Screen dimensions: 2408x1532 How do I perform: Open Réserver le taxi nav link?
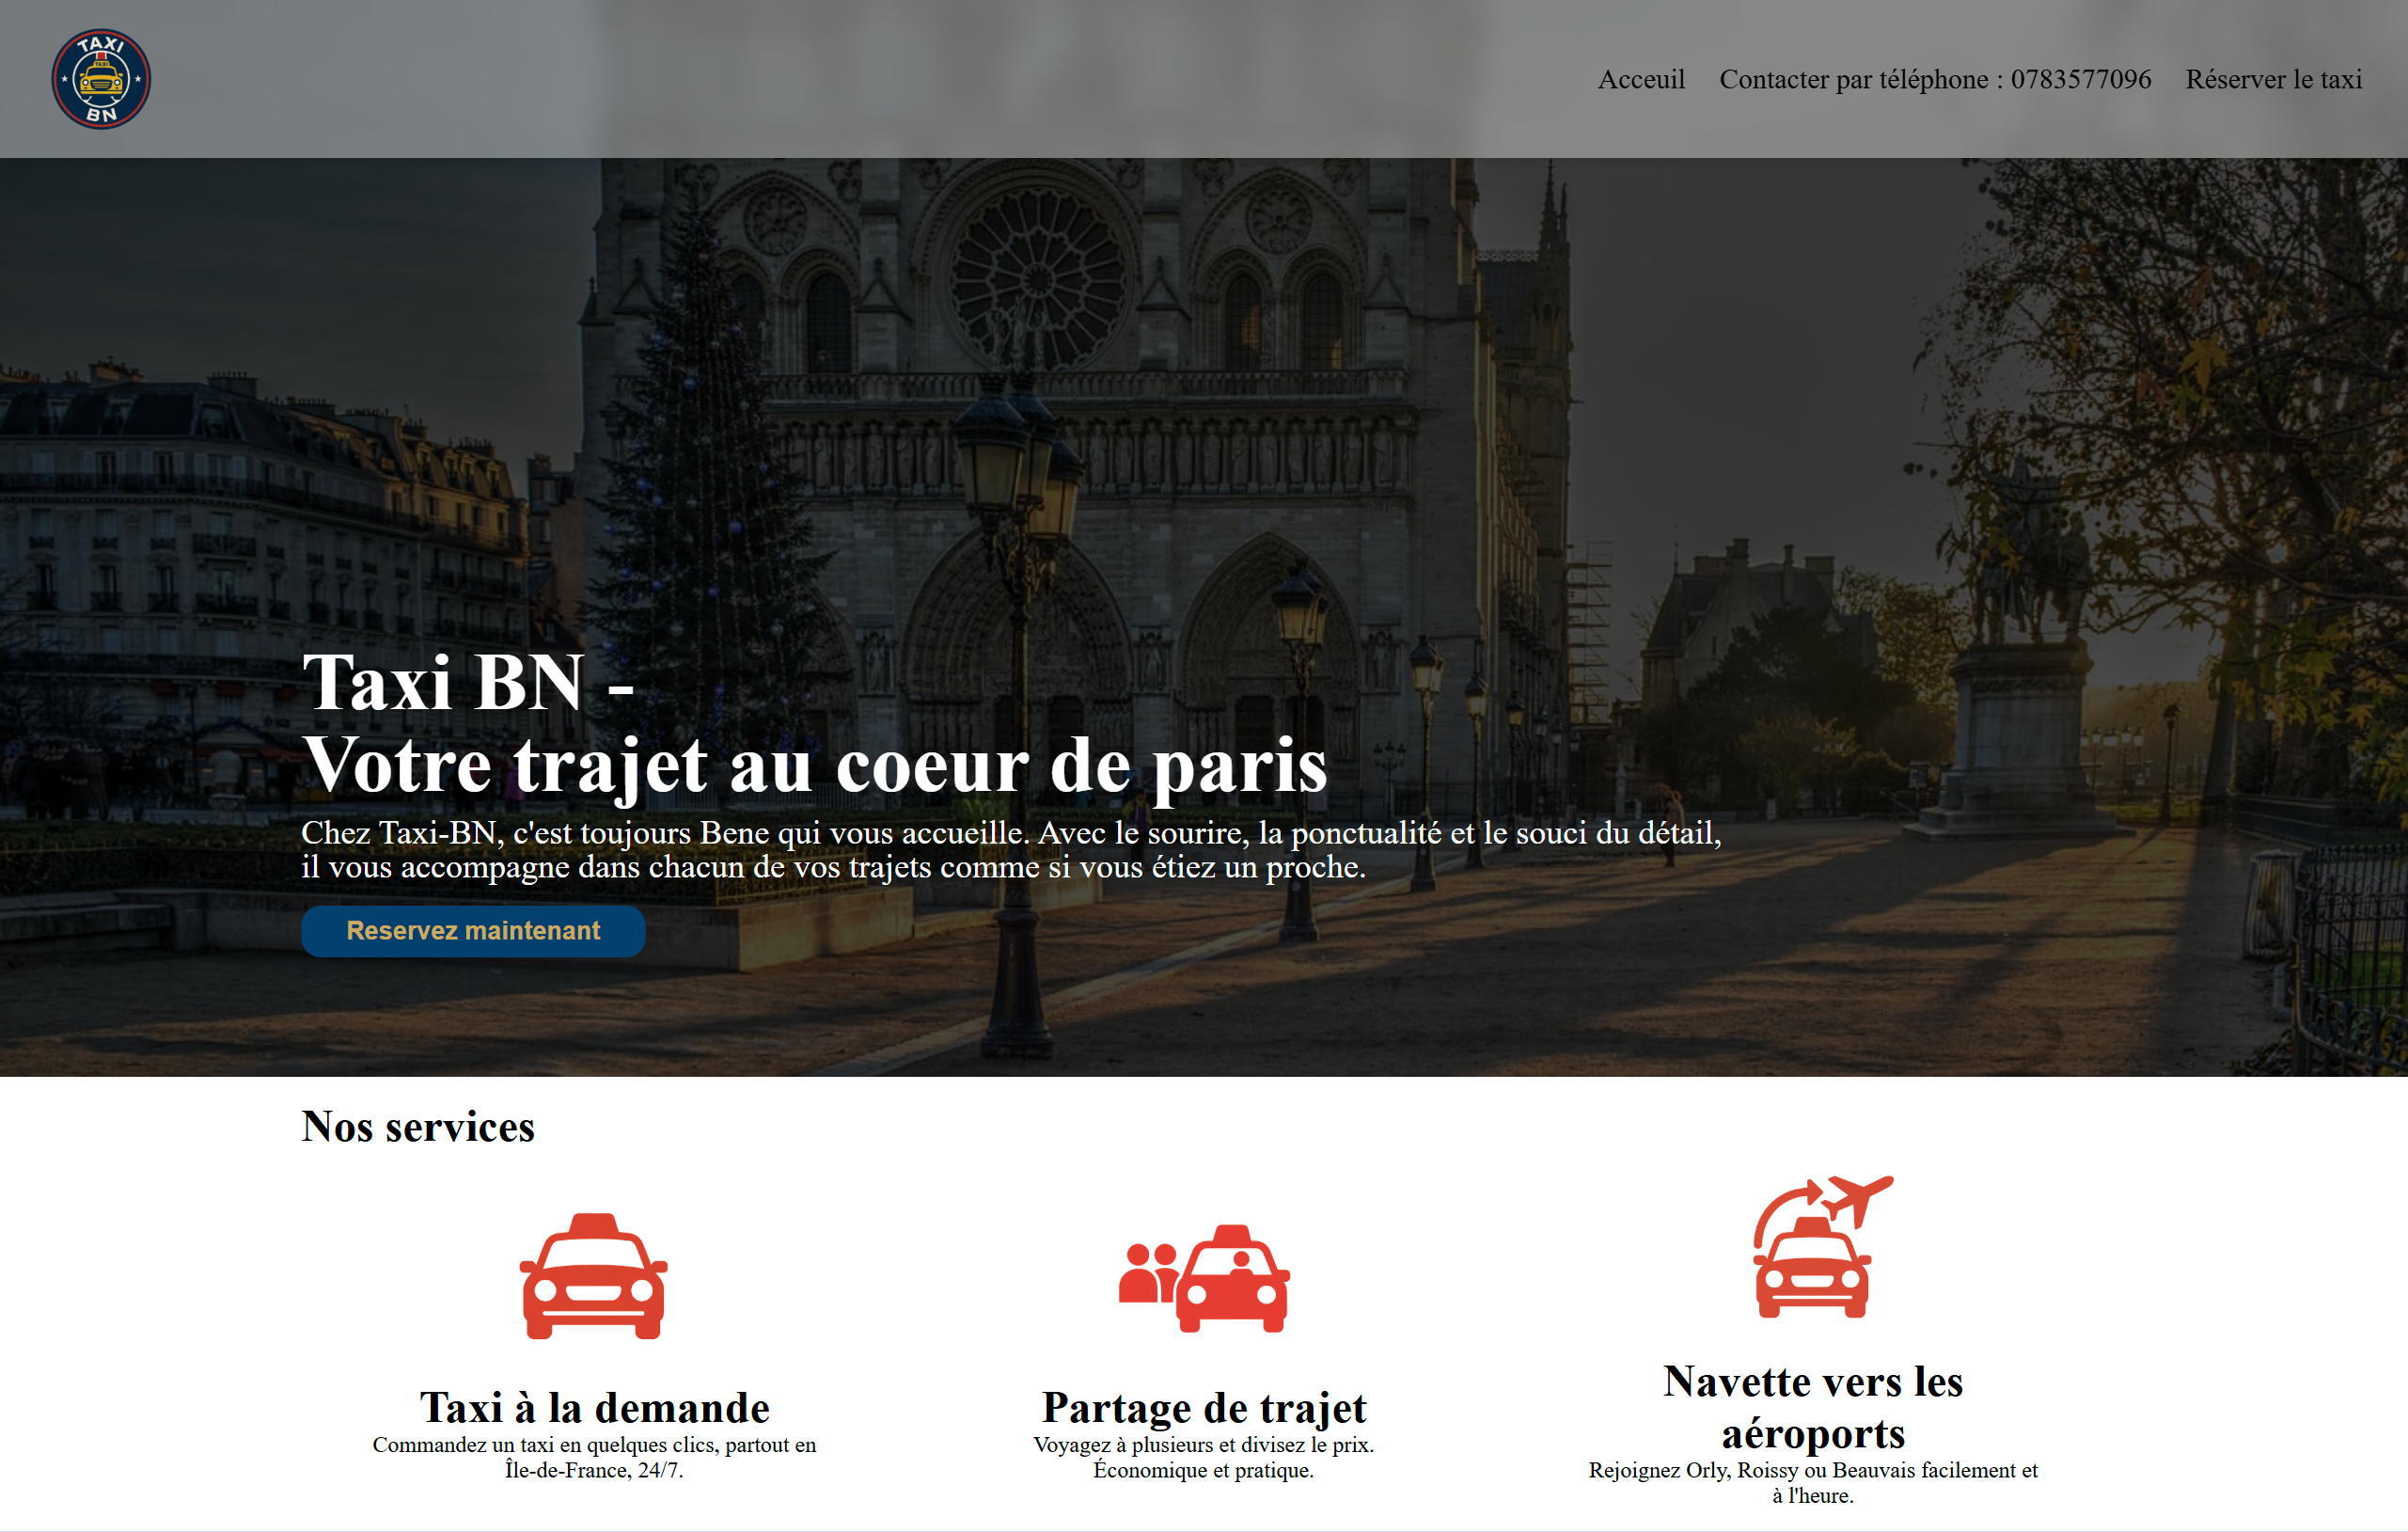click(x=2272, y=79)
